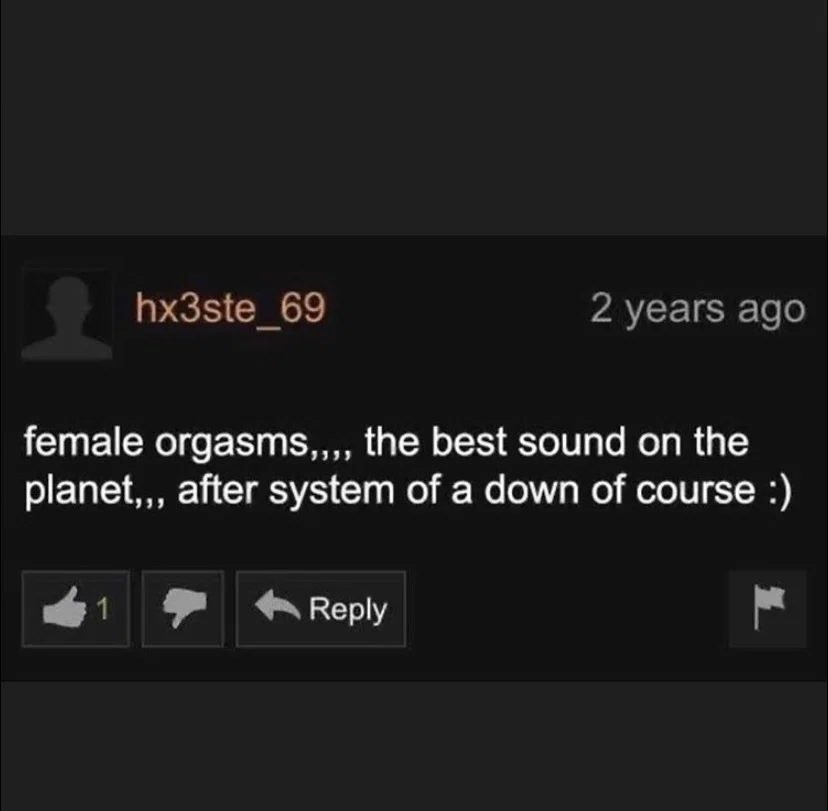
Task: Click the blank space between Reply and the flag
Action: (567, 608)
